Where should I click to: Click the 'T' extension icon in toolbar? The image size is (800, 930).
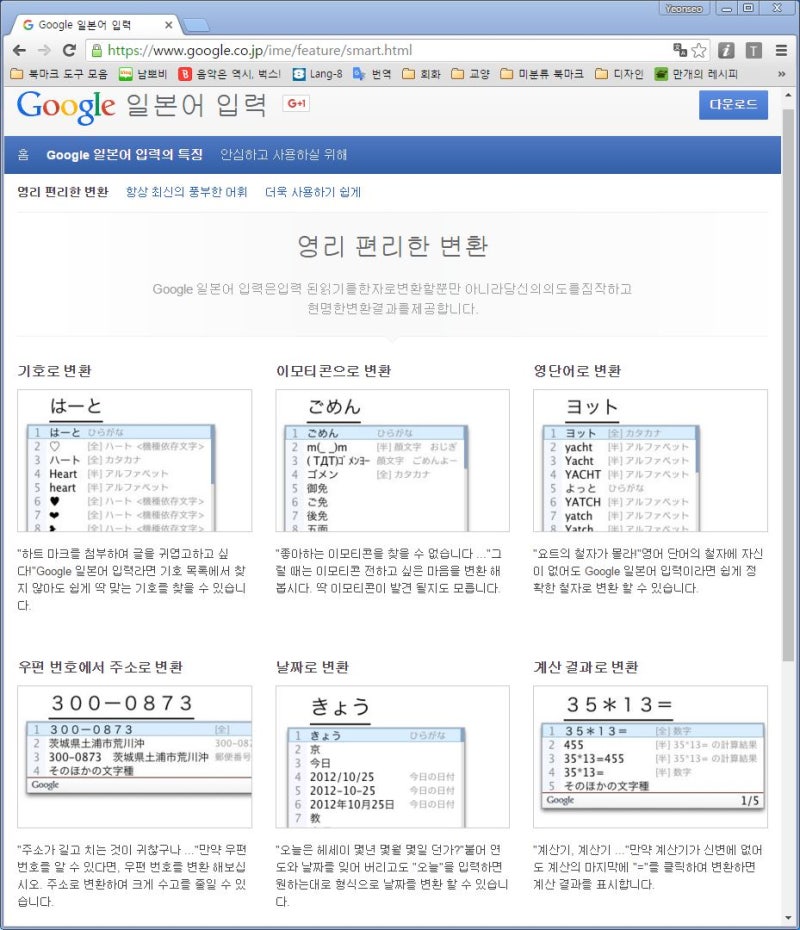[753, 50]
